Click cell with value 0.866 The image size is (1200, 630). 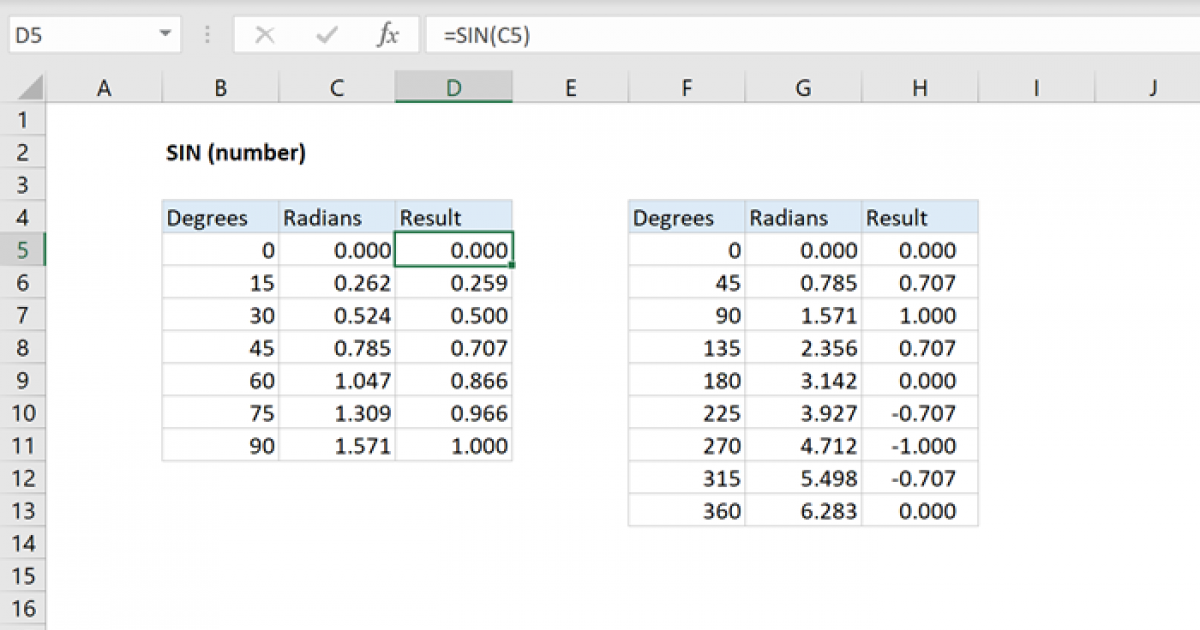454,381
